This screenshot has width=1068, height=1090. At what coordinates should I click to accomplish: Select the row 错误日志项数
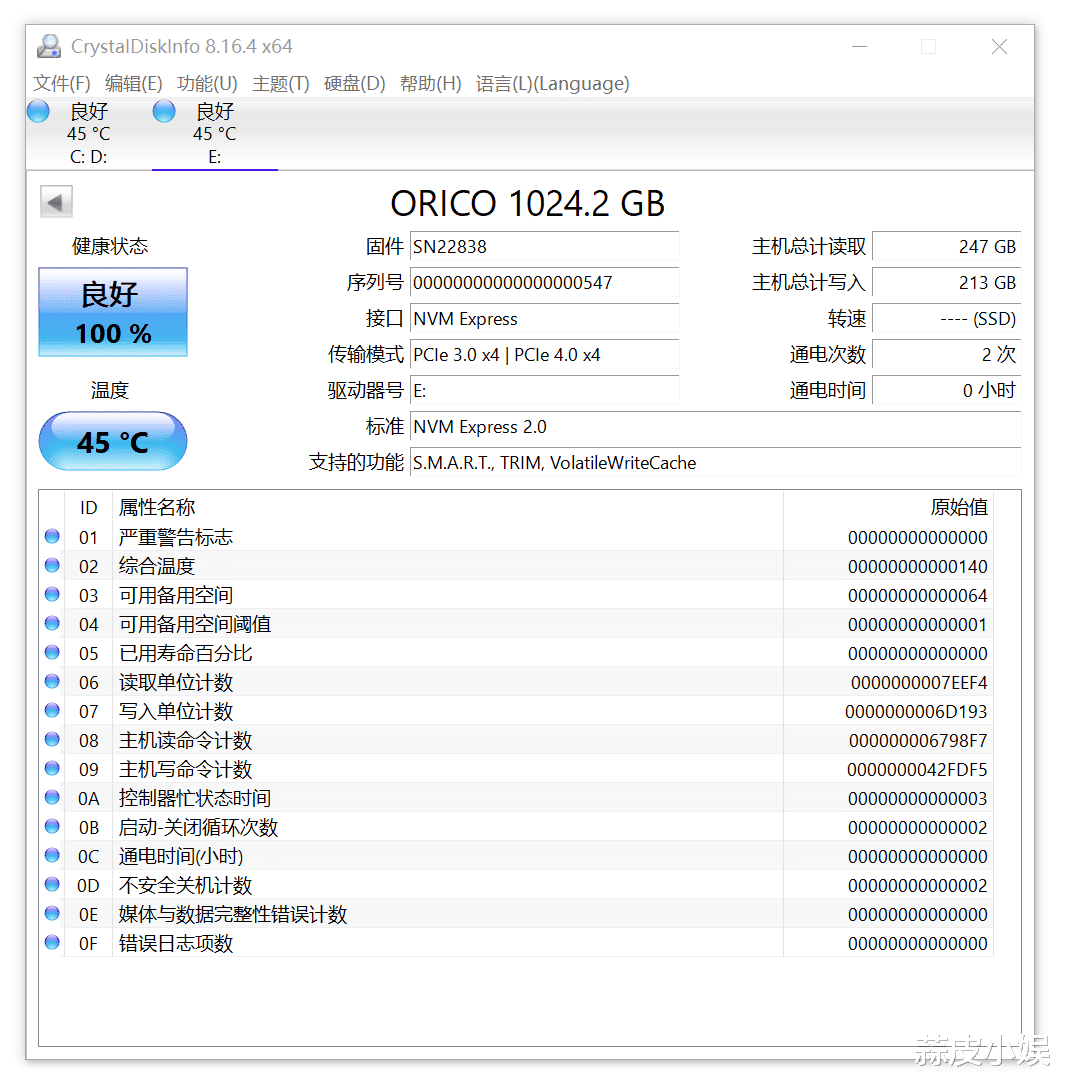coord(517,943)
